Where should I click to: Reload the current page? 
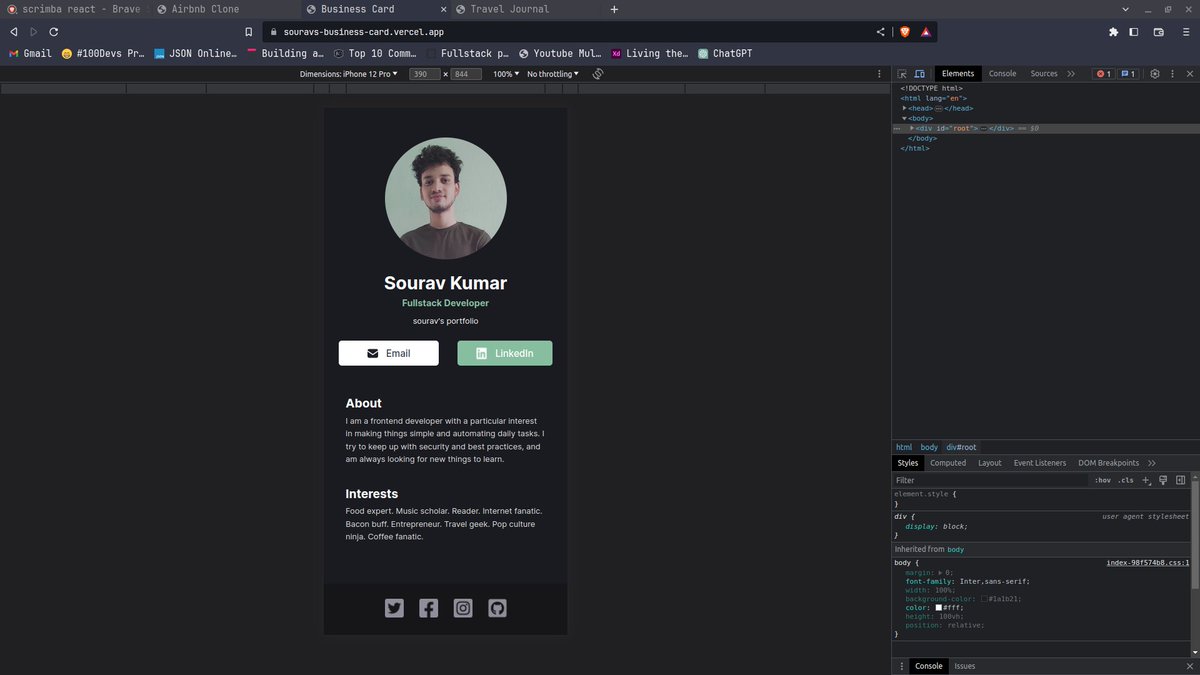click(x=53, y=32)
